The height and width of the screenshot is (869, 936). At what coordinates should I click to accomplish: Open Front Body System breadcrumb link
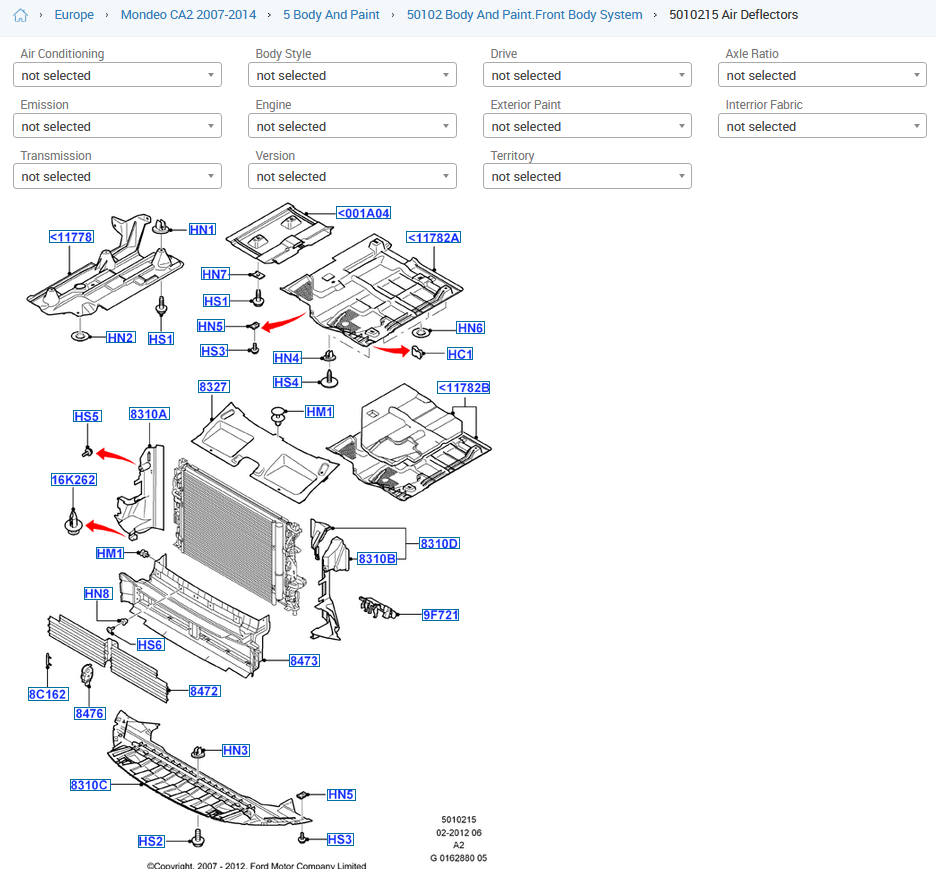(524, 15)
